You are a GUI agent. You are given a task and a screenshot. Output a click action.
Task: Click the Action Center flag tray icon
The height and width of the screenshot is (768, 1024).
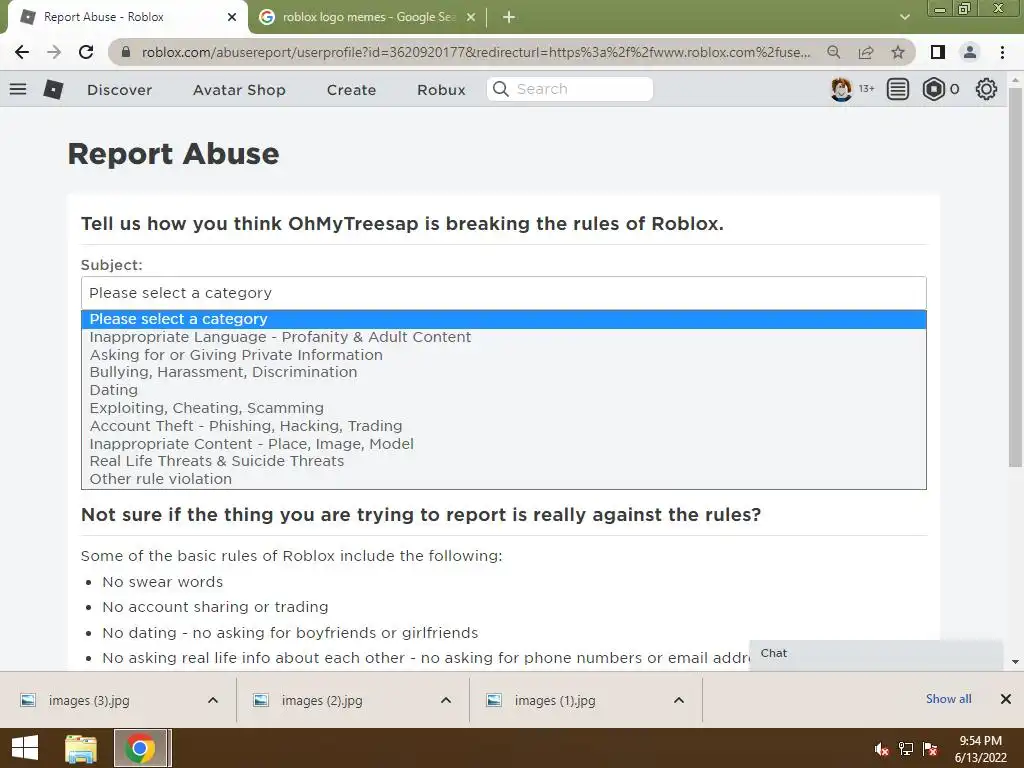coord(931,749)
